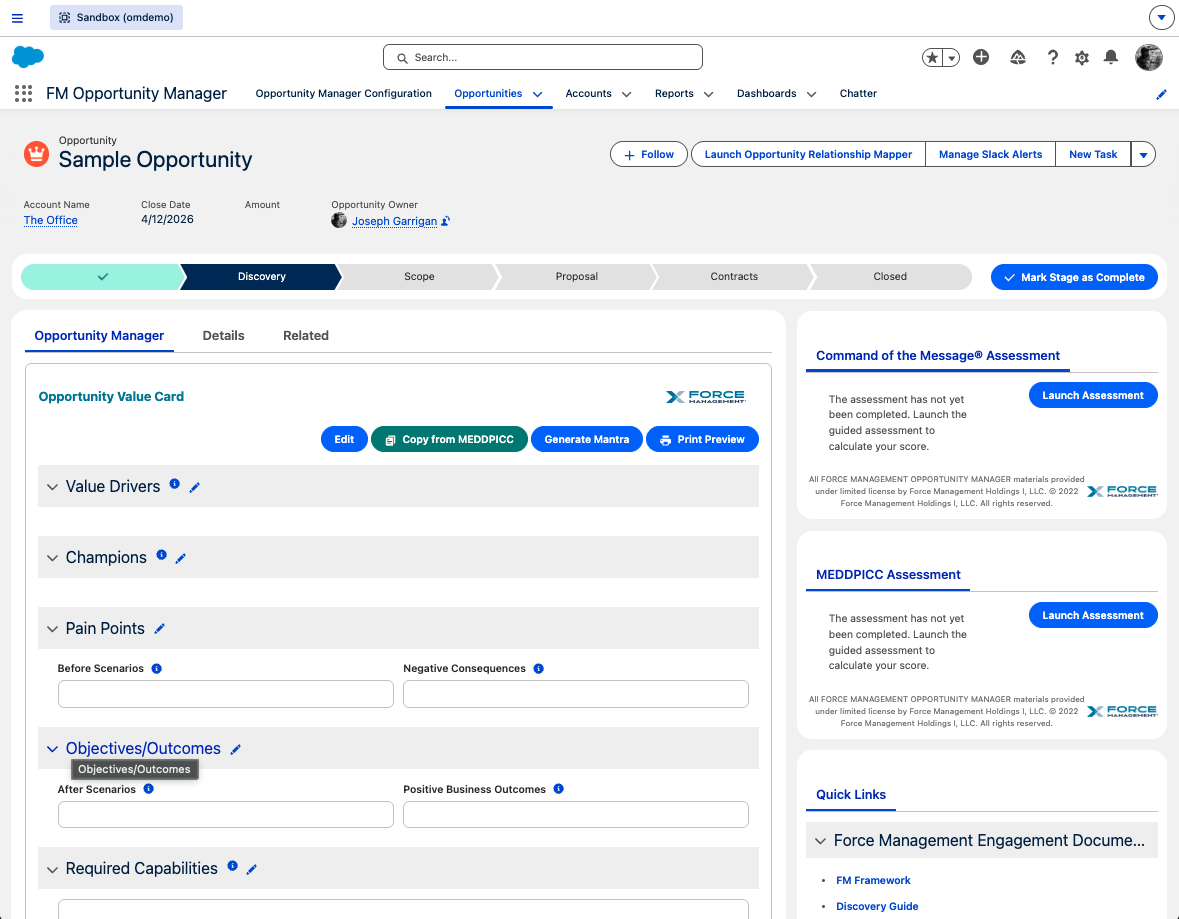This screenshot has height=919, width=1179.
Task: Click the notifications bell icon
Action: point(1110,58)
